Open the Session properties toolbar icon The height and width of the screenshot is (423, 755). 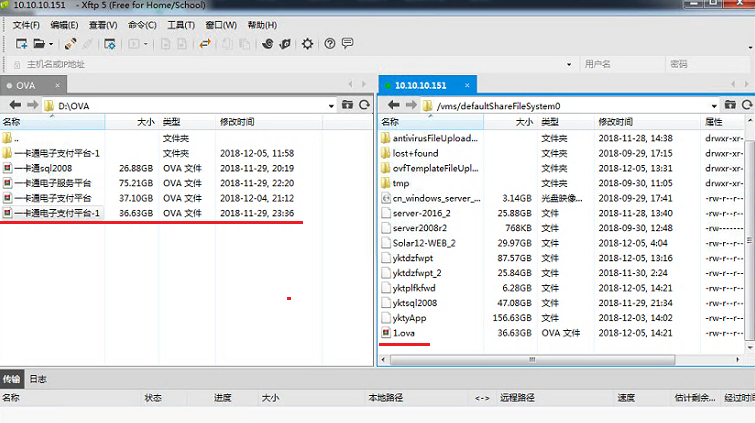point(110,44)
